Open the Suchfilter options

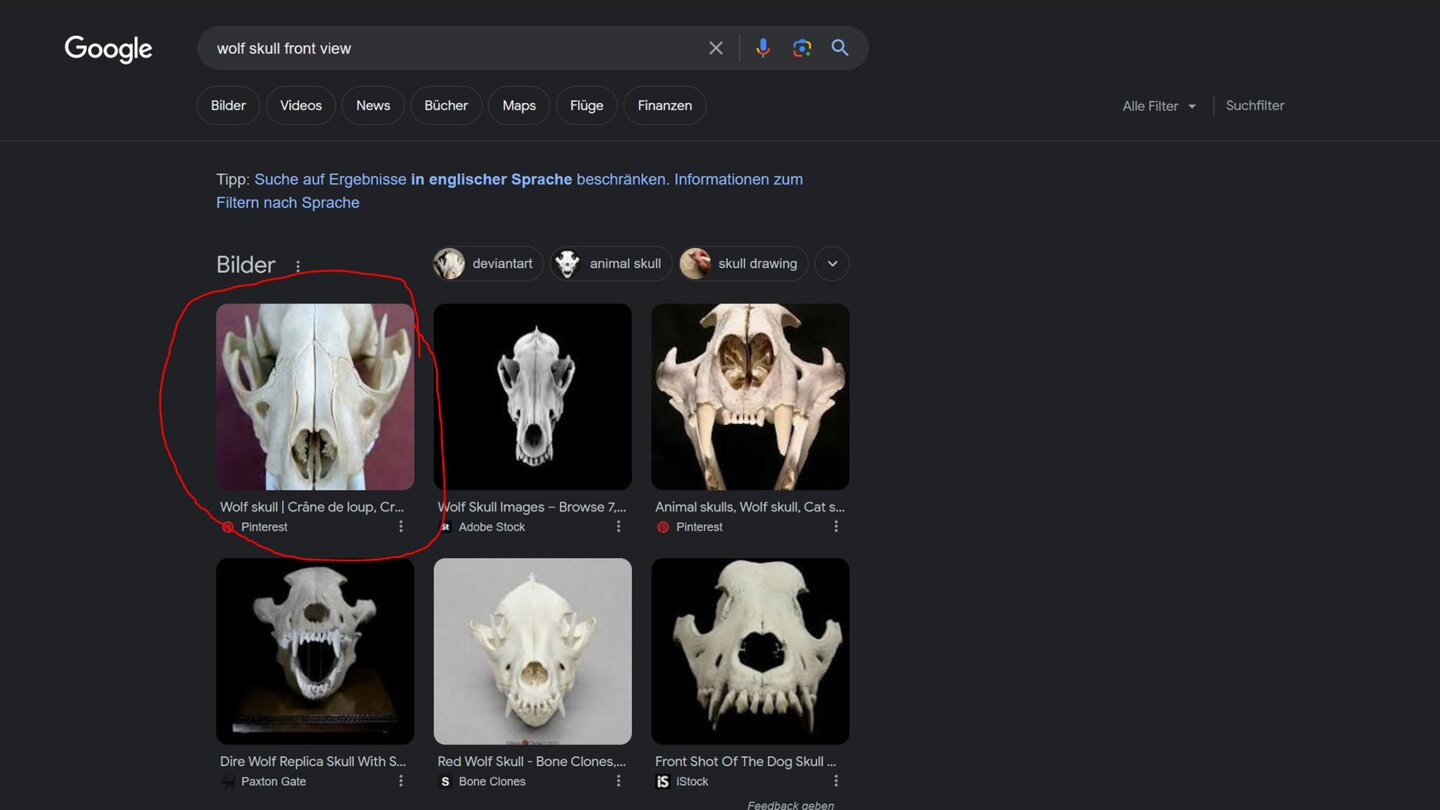pos(1255,105)
